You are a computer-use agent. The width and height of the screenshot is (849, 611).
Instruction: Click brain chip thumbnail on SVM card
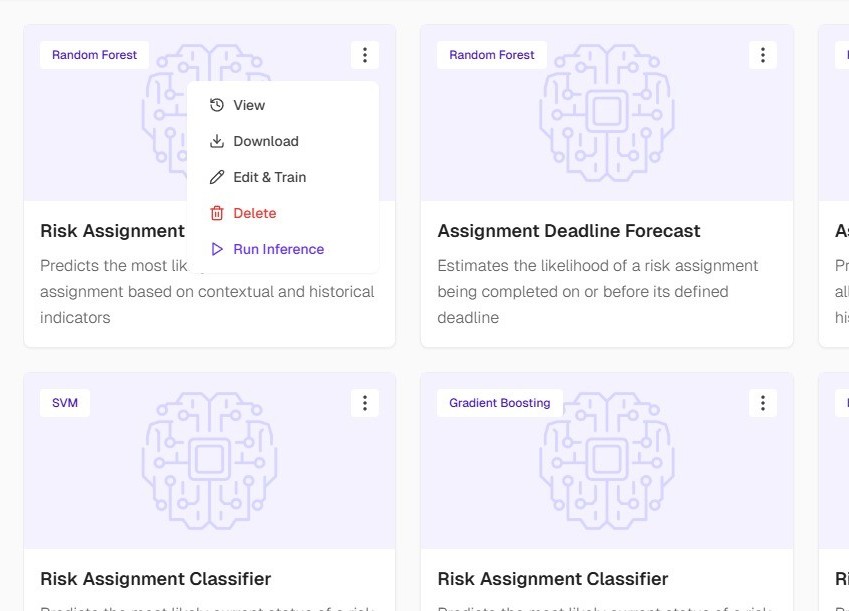point(210,461)
